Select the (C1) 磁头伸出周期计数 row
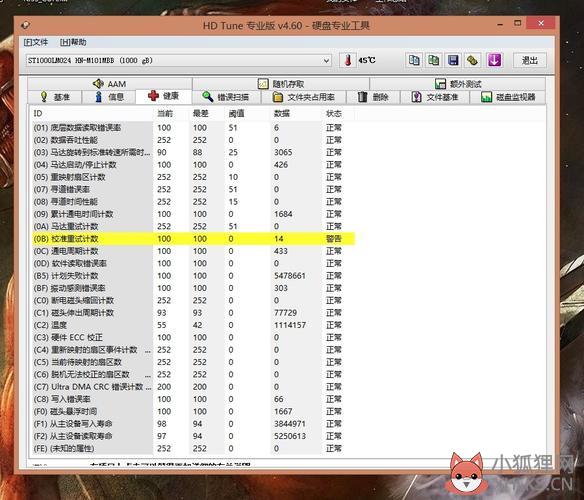This screenshot has height=500, width=584. [x=193, y=313]
